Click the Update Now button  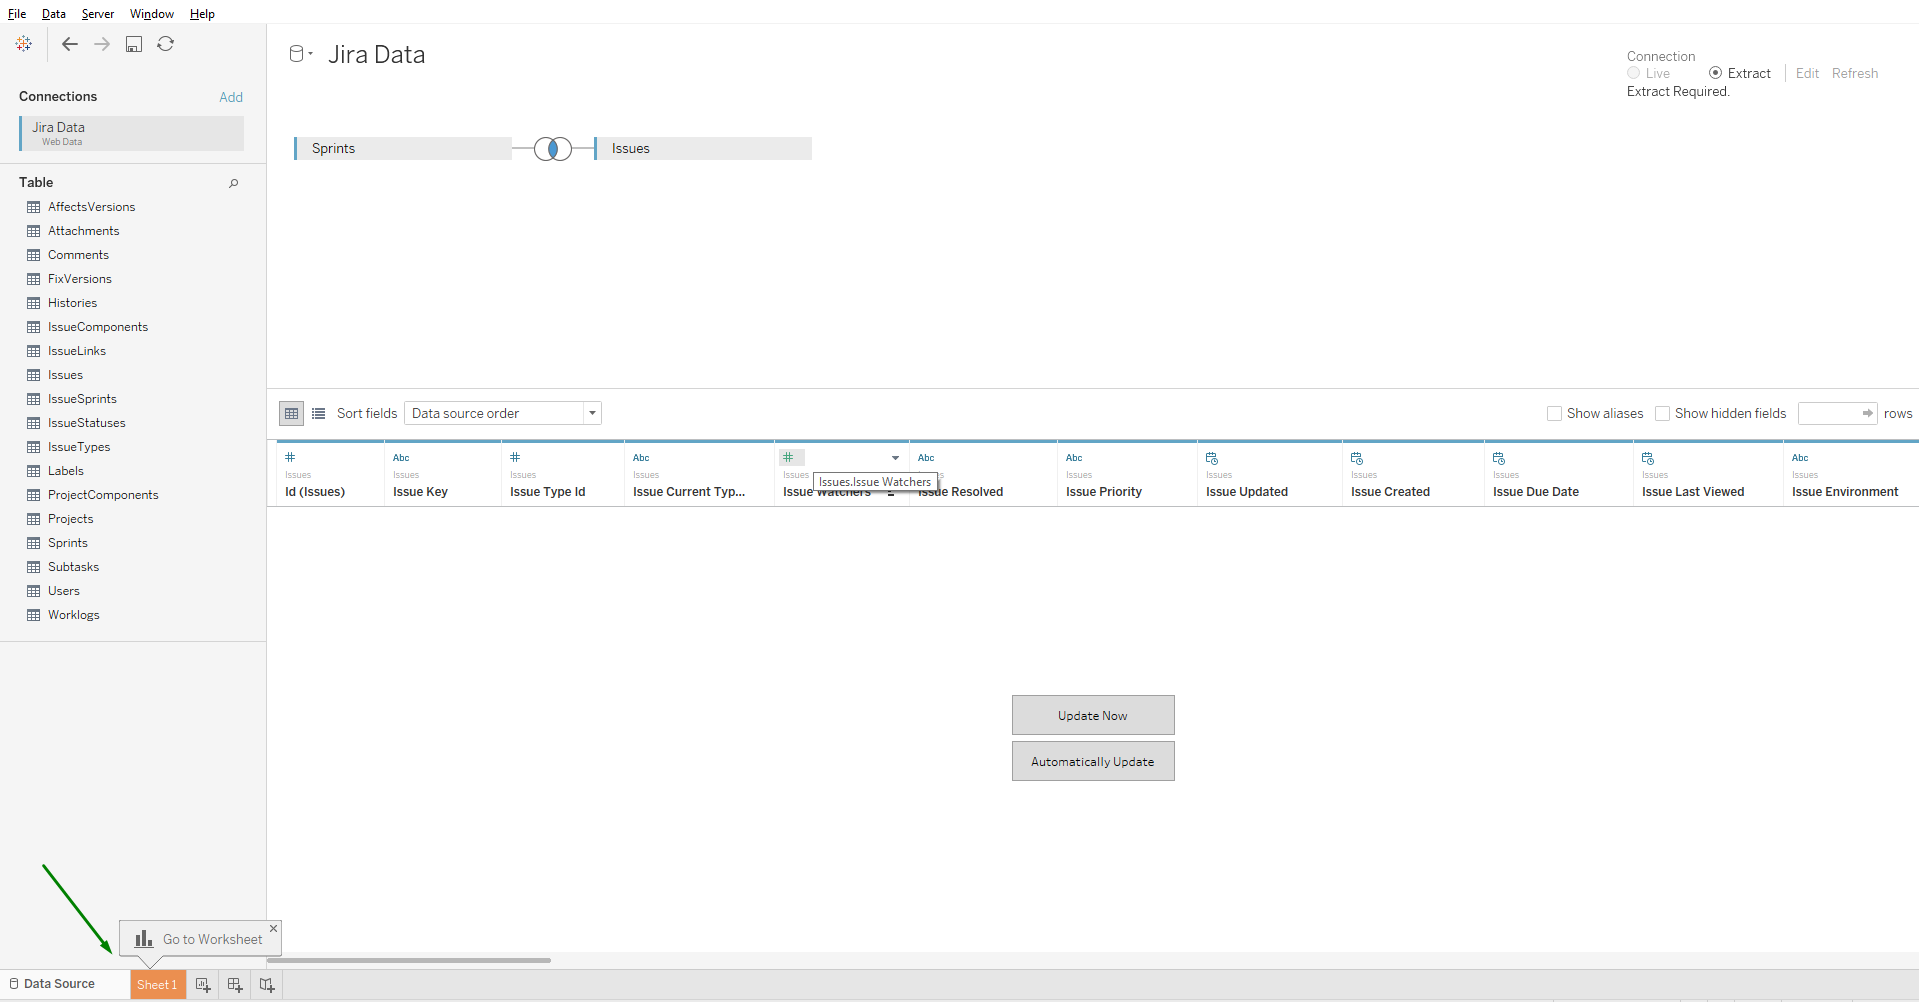[x=1092, y=715]
